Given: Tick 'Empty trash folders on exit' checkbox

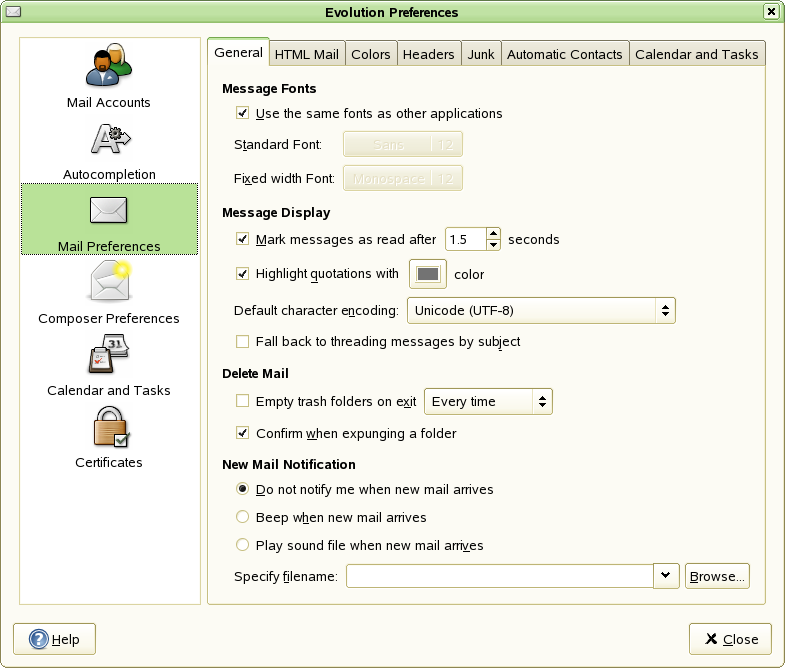Looking at the screenshot, I should coord(242,402).
